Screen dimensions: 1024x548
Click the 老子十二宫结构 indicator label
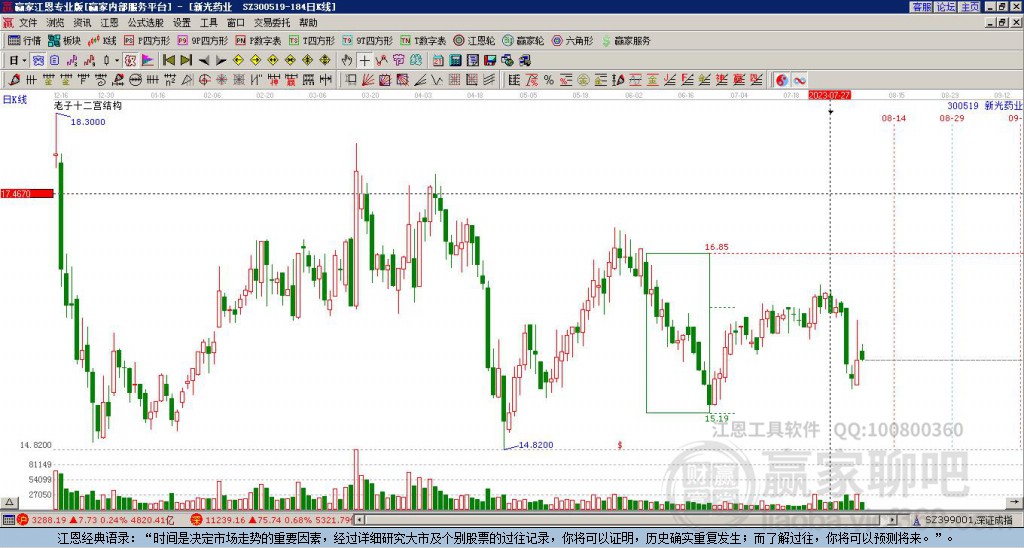tap(88, 105)
